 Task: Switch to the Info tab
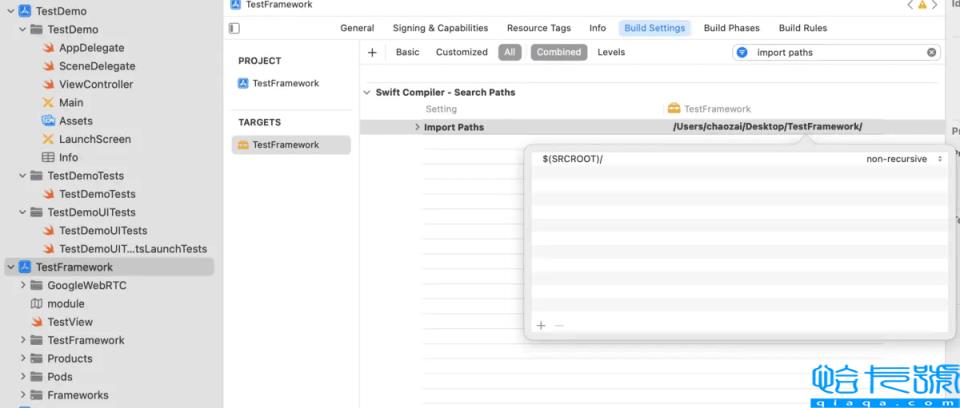point(598,28)
